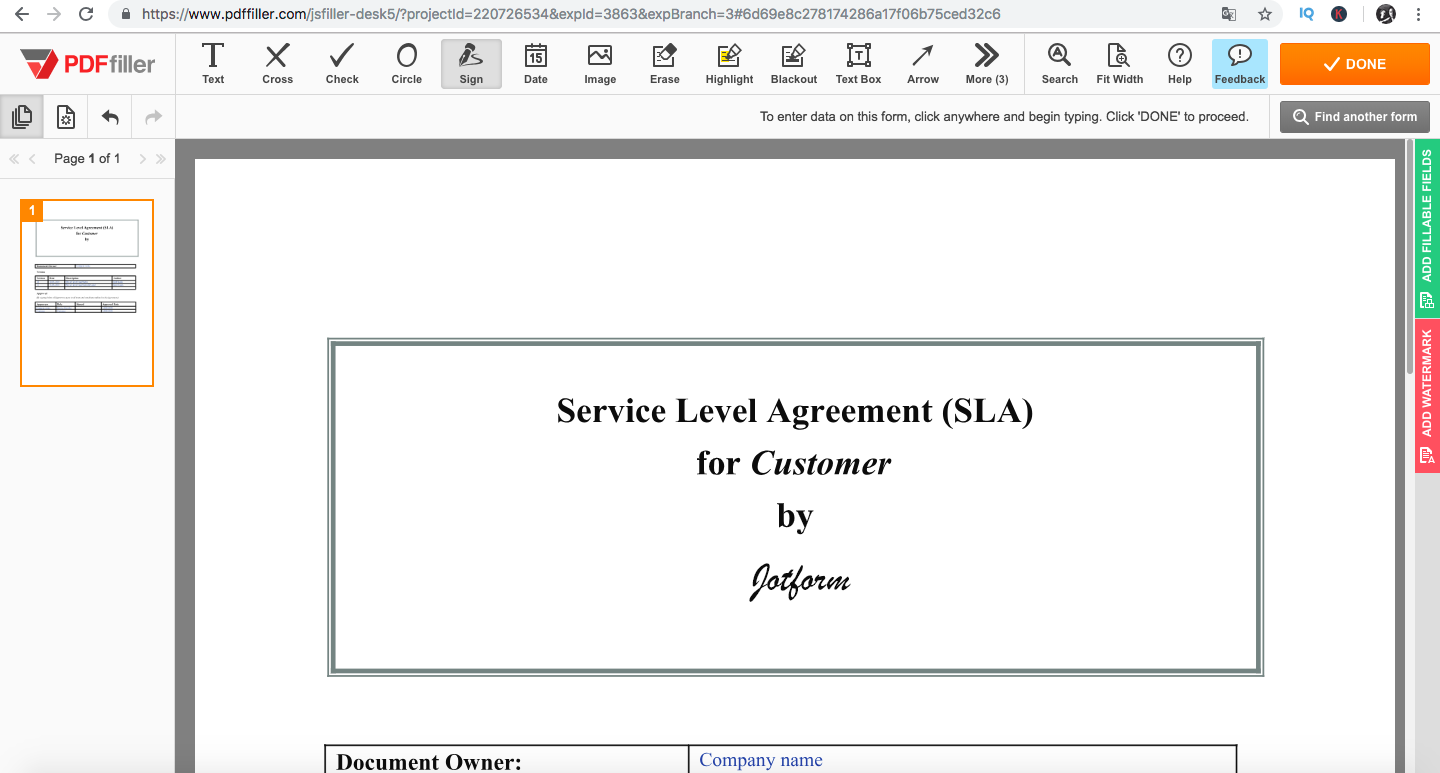Reload the browser page
1440x773 pixels.
point(86,14)
